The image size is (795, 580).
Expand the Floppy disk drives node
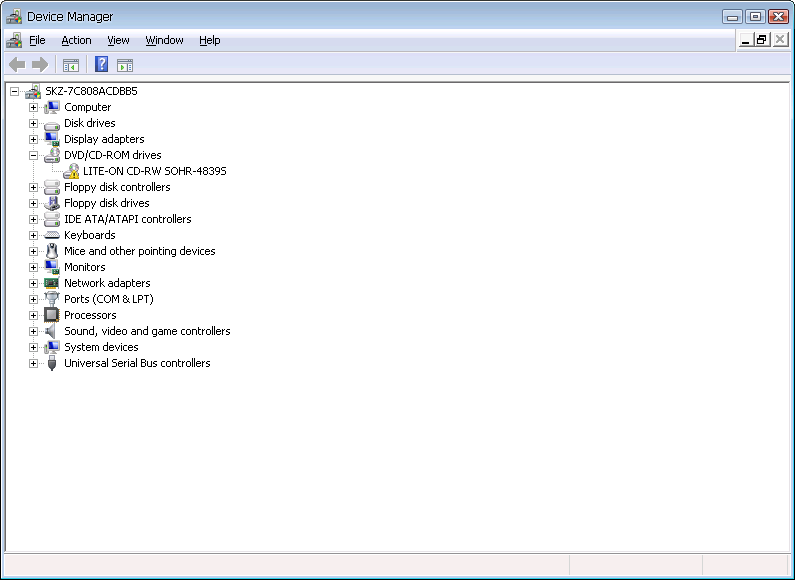point(33,204)
